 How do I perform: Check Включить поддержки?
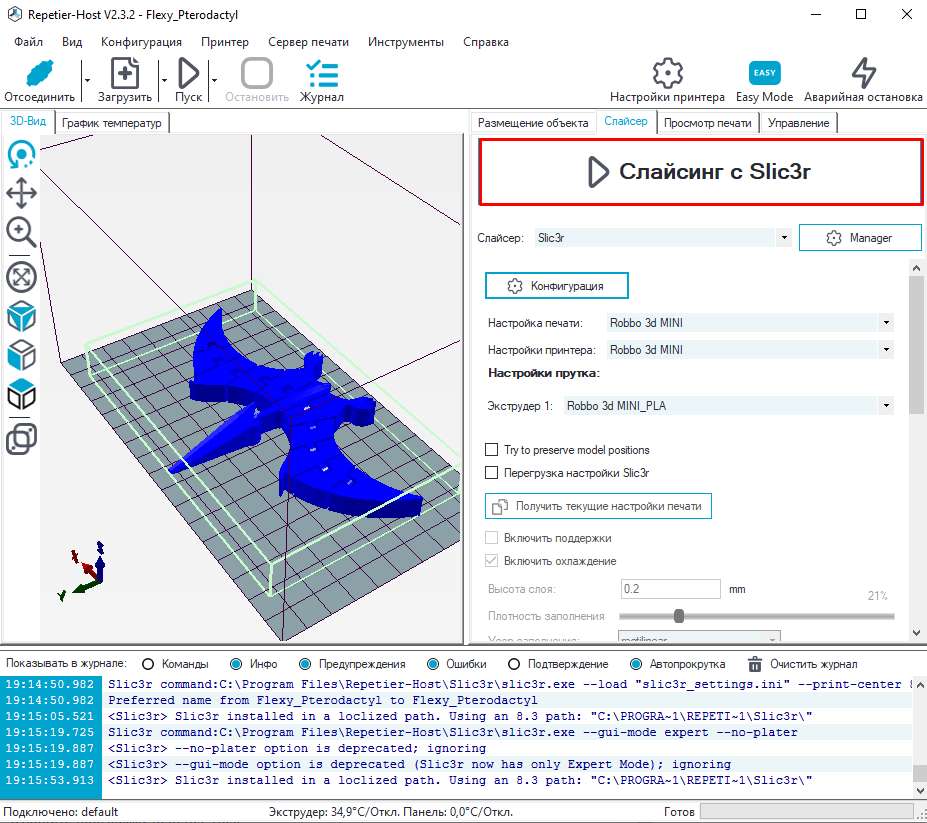point(491,538)
